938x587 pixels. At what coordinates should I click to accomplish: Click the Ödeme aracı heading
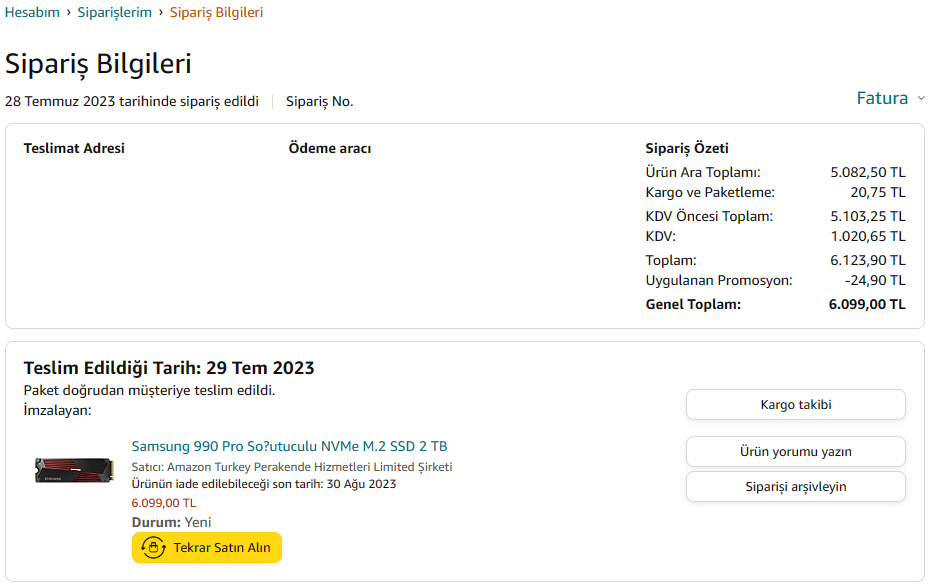coord(329,149)
